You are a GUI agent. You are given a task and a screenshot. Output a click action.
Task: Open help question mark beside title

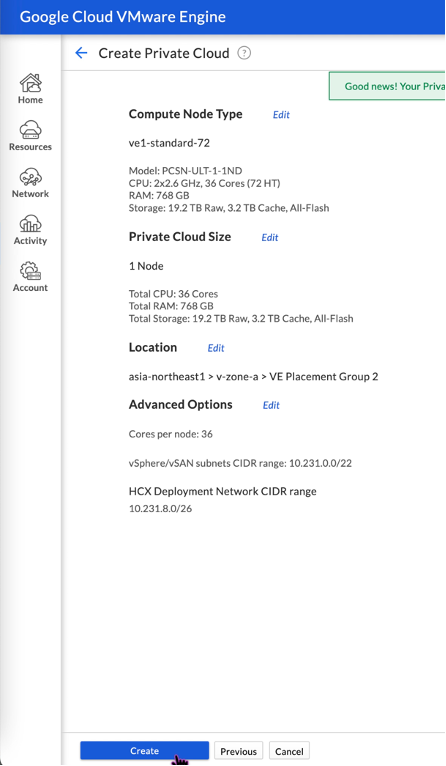(244, 53)
